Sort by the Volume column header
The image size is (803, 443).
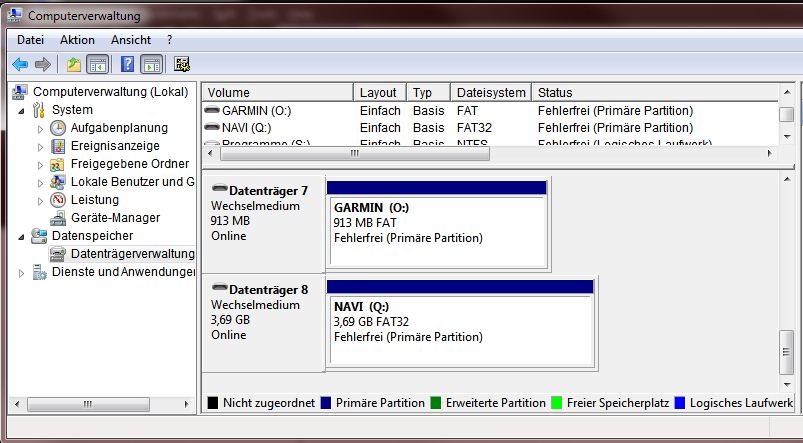coord(278,93)
